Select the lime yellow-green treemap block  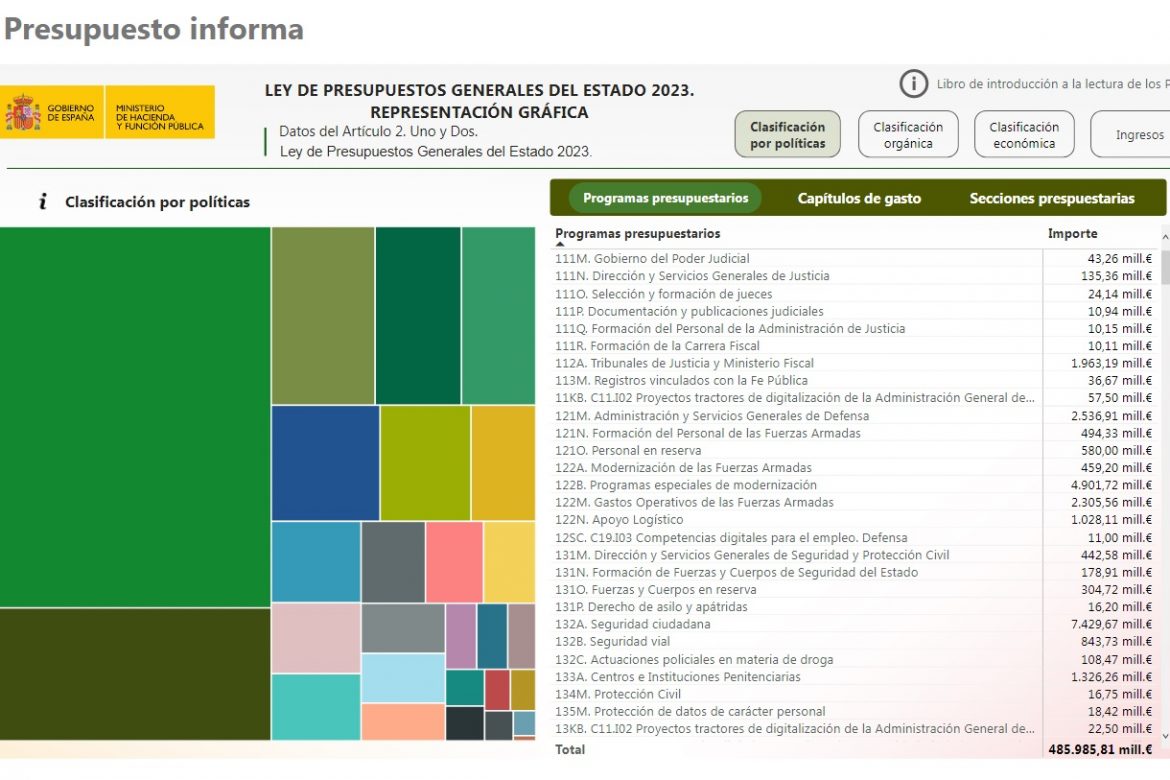[x=425, y=463]
